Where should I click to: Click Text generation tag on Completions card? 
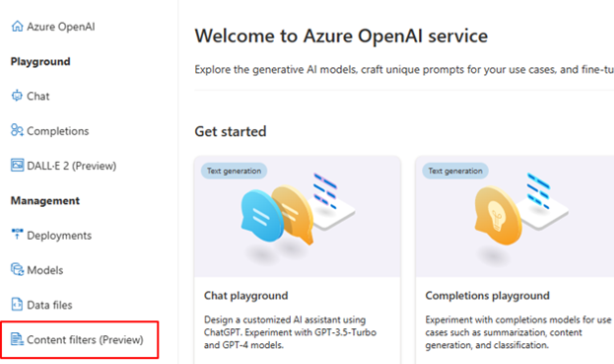coord(455,171)
